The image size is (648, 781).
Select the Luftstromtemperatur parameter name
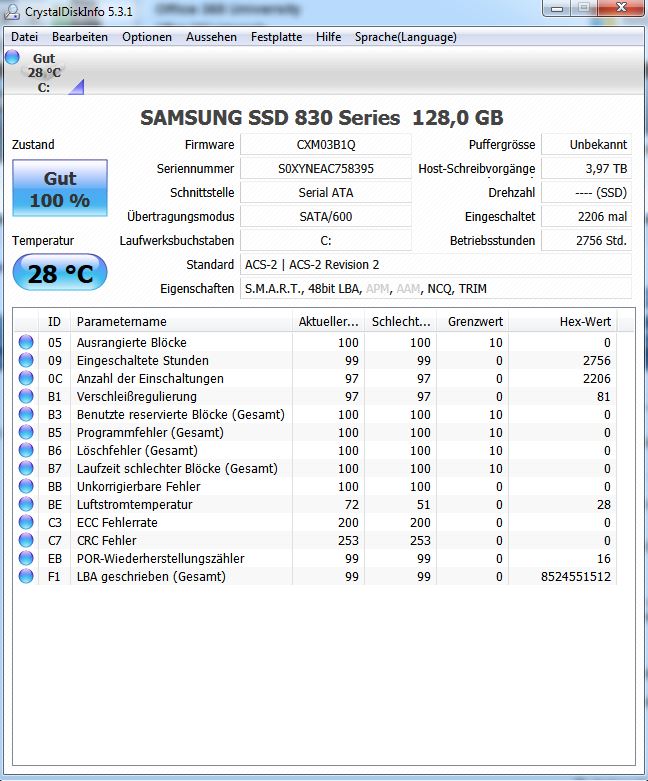click(x=134, y=504)
